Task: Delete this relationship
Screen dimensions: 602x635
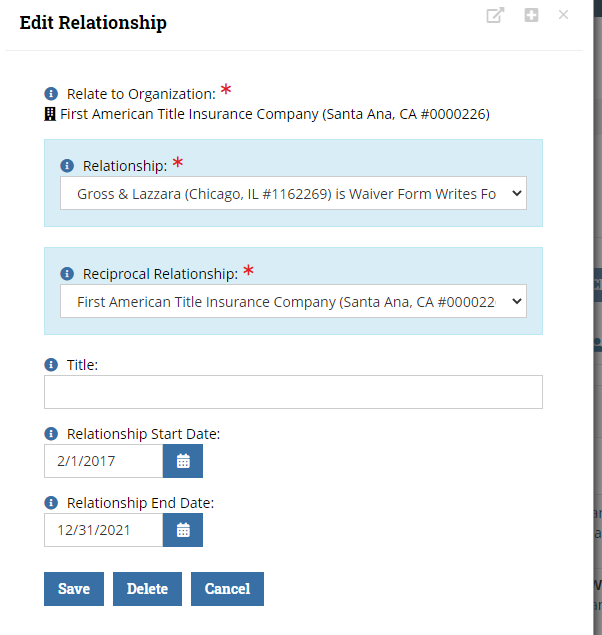Action: click(147, 589)
